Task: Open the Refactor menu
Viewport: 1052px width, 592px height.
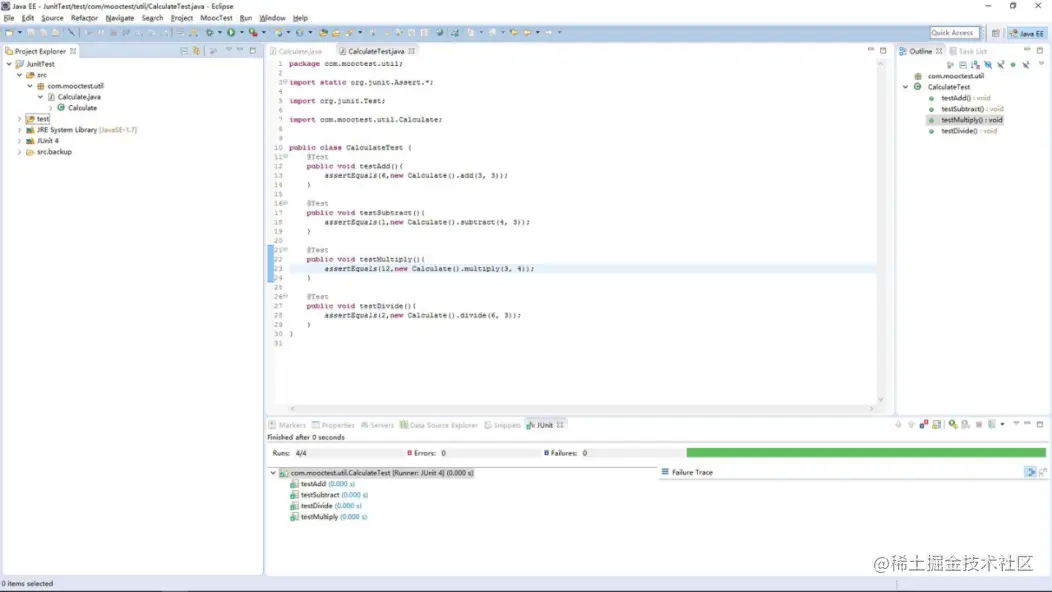Action: (x=85, y=18)
